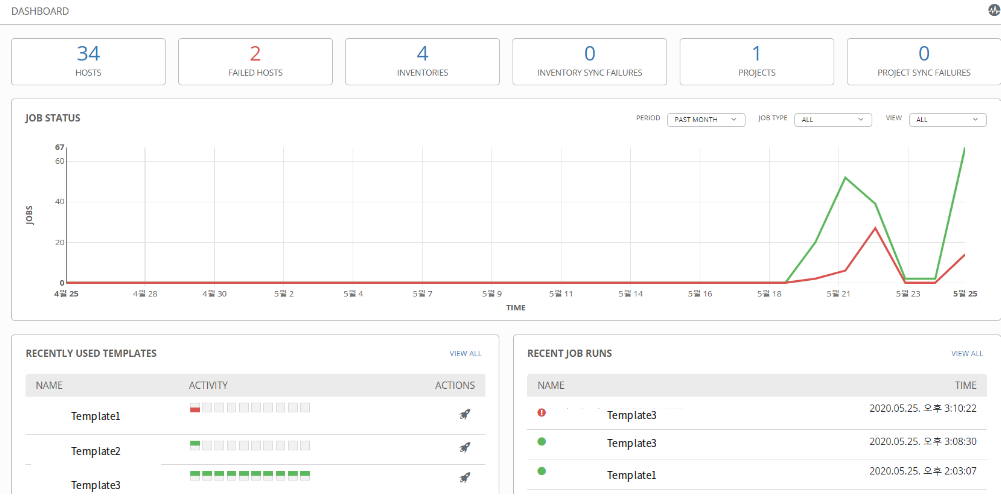The width and height of the screenshot is (1001, 500).
Task: Open the failed Template3 job run
Action: tap(632, 415)
